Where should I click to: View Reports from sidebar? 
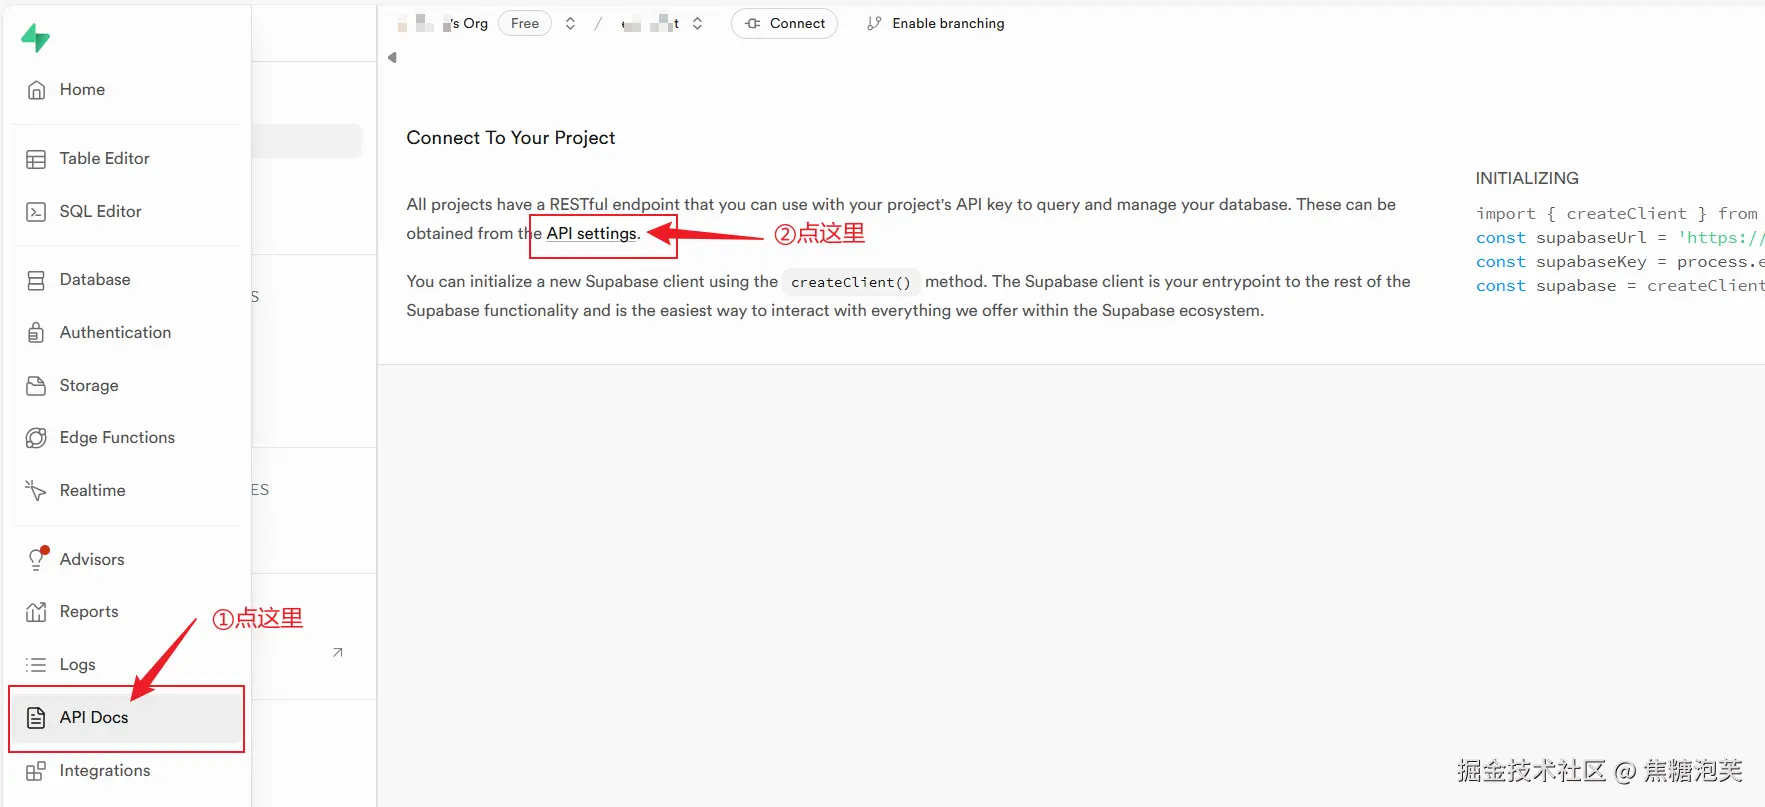pyautogui.click(x=126, y=612)
